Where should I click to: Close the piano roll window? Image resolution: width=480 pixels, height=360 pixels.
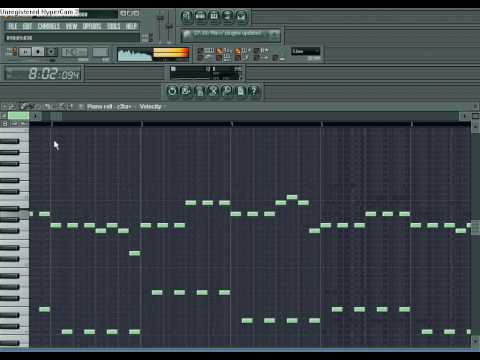tap(475, 107)
